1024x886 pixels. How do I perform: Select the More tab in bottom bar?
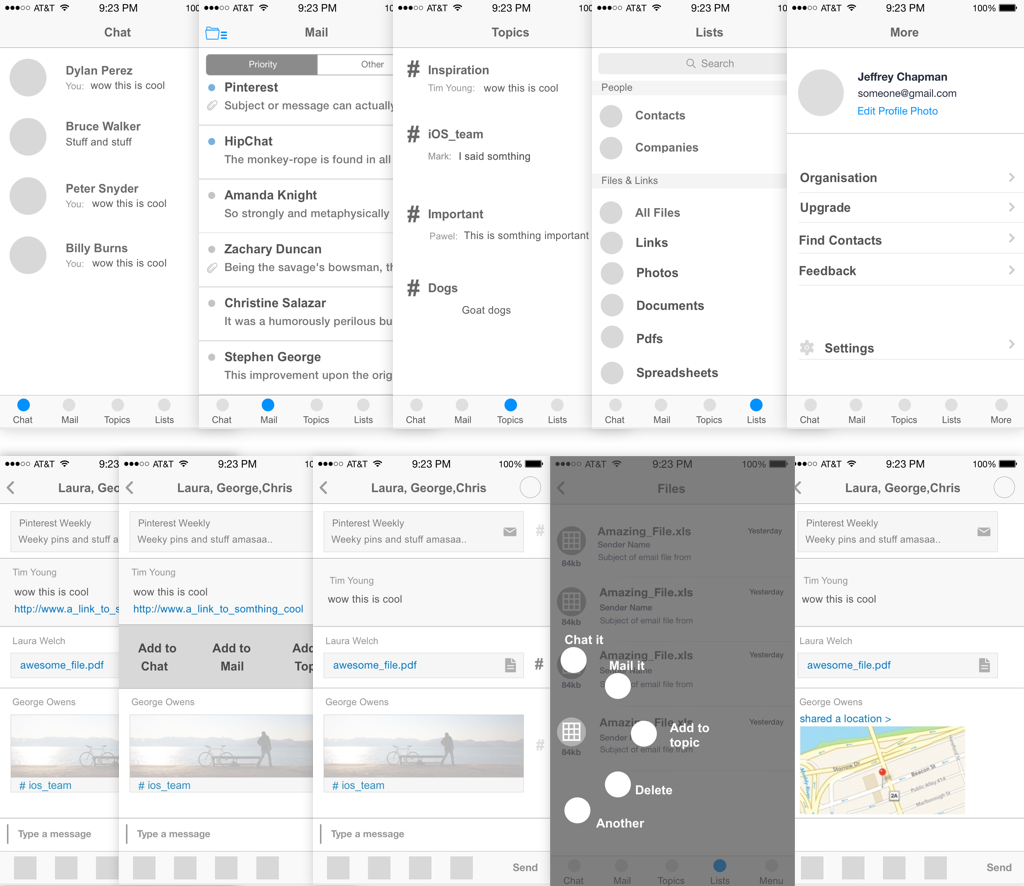[x=1000, y=411]
